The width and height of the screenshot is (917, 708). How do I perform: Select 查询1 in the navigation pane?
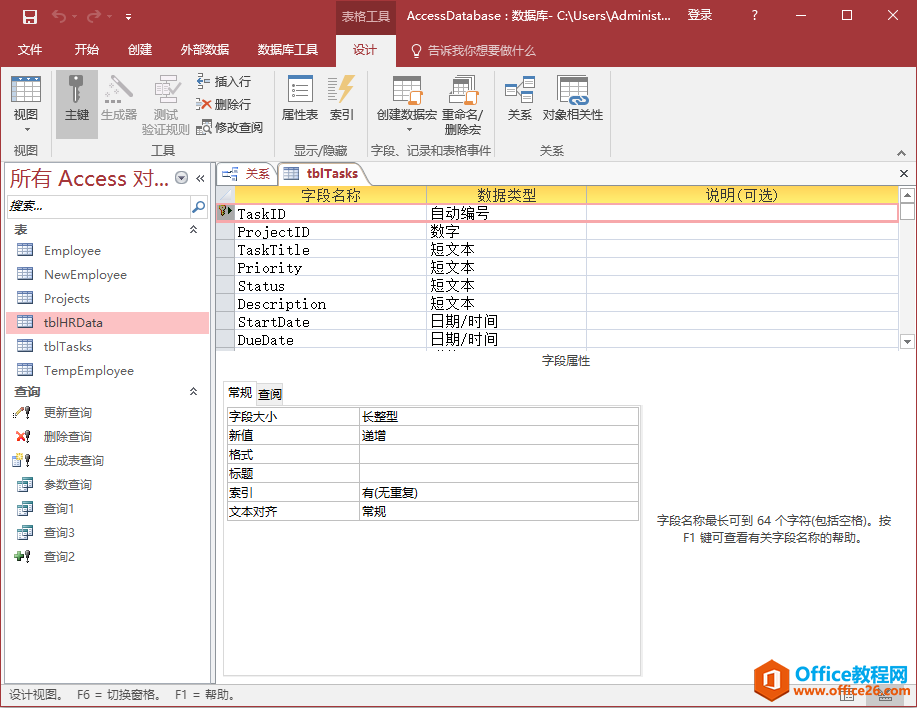click(x=108, y=509)
